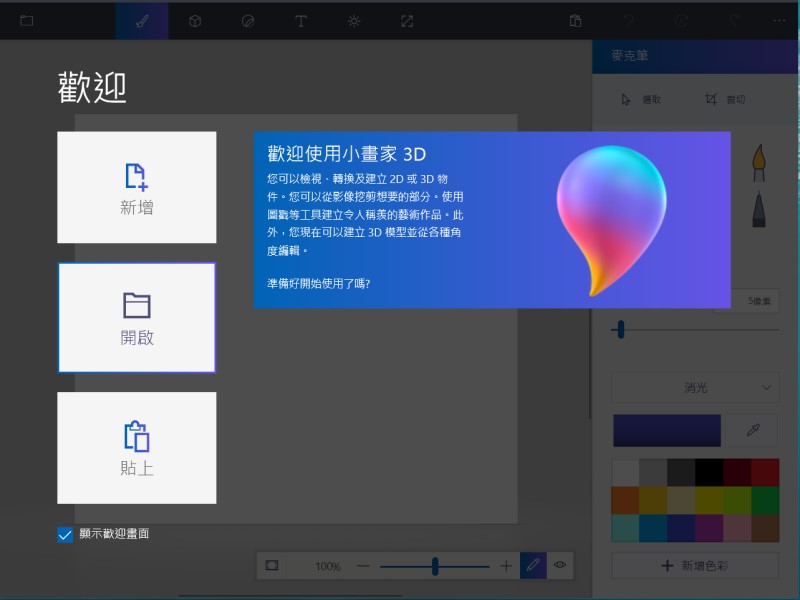
Task: Click the fit-to-screen icon in zoom bar
Action: 272,565
